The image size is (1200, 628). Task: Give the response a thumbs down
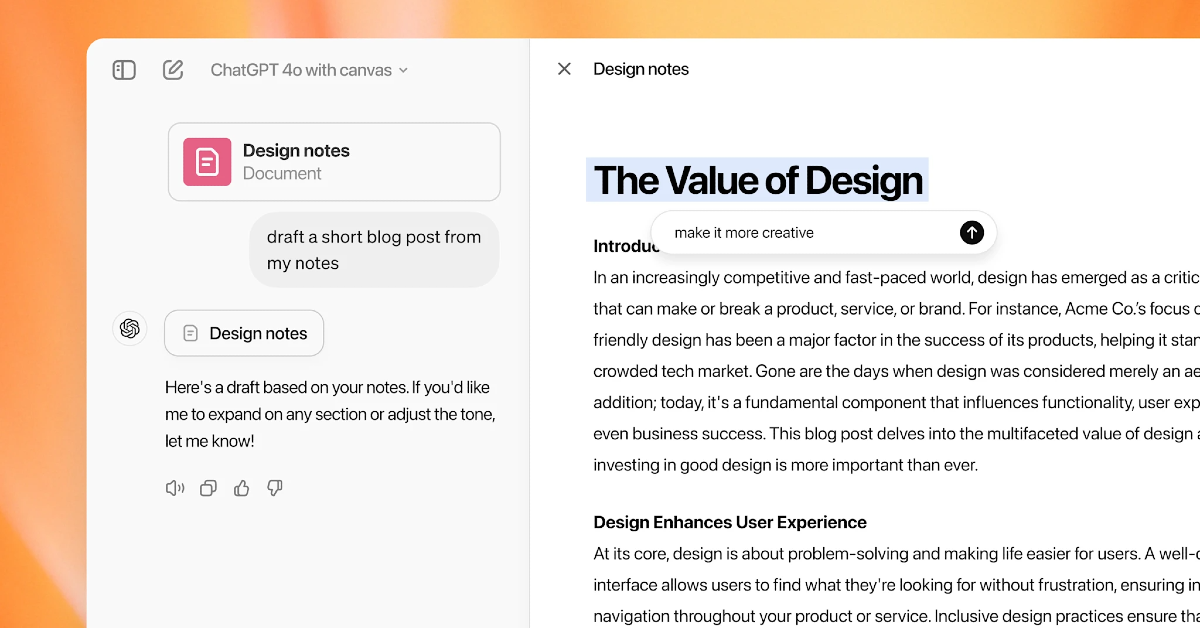(x=274, y=488)
